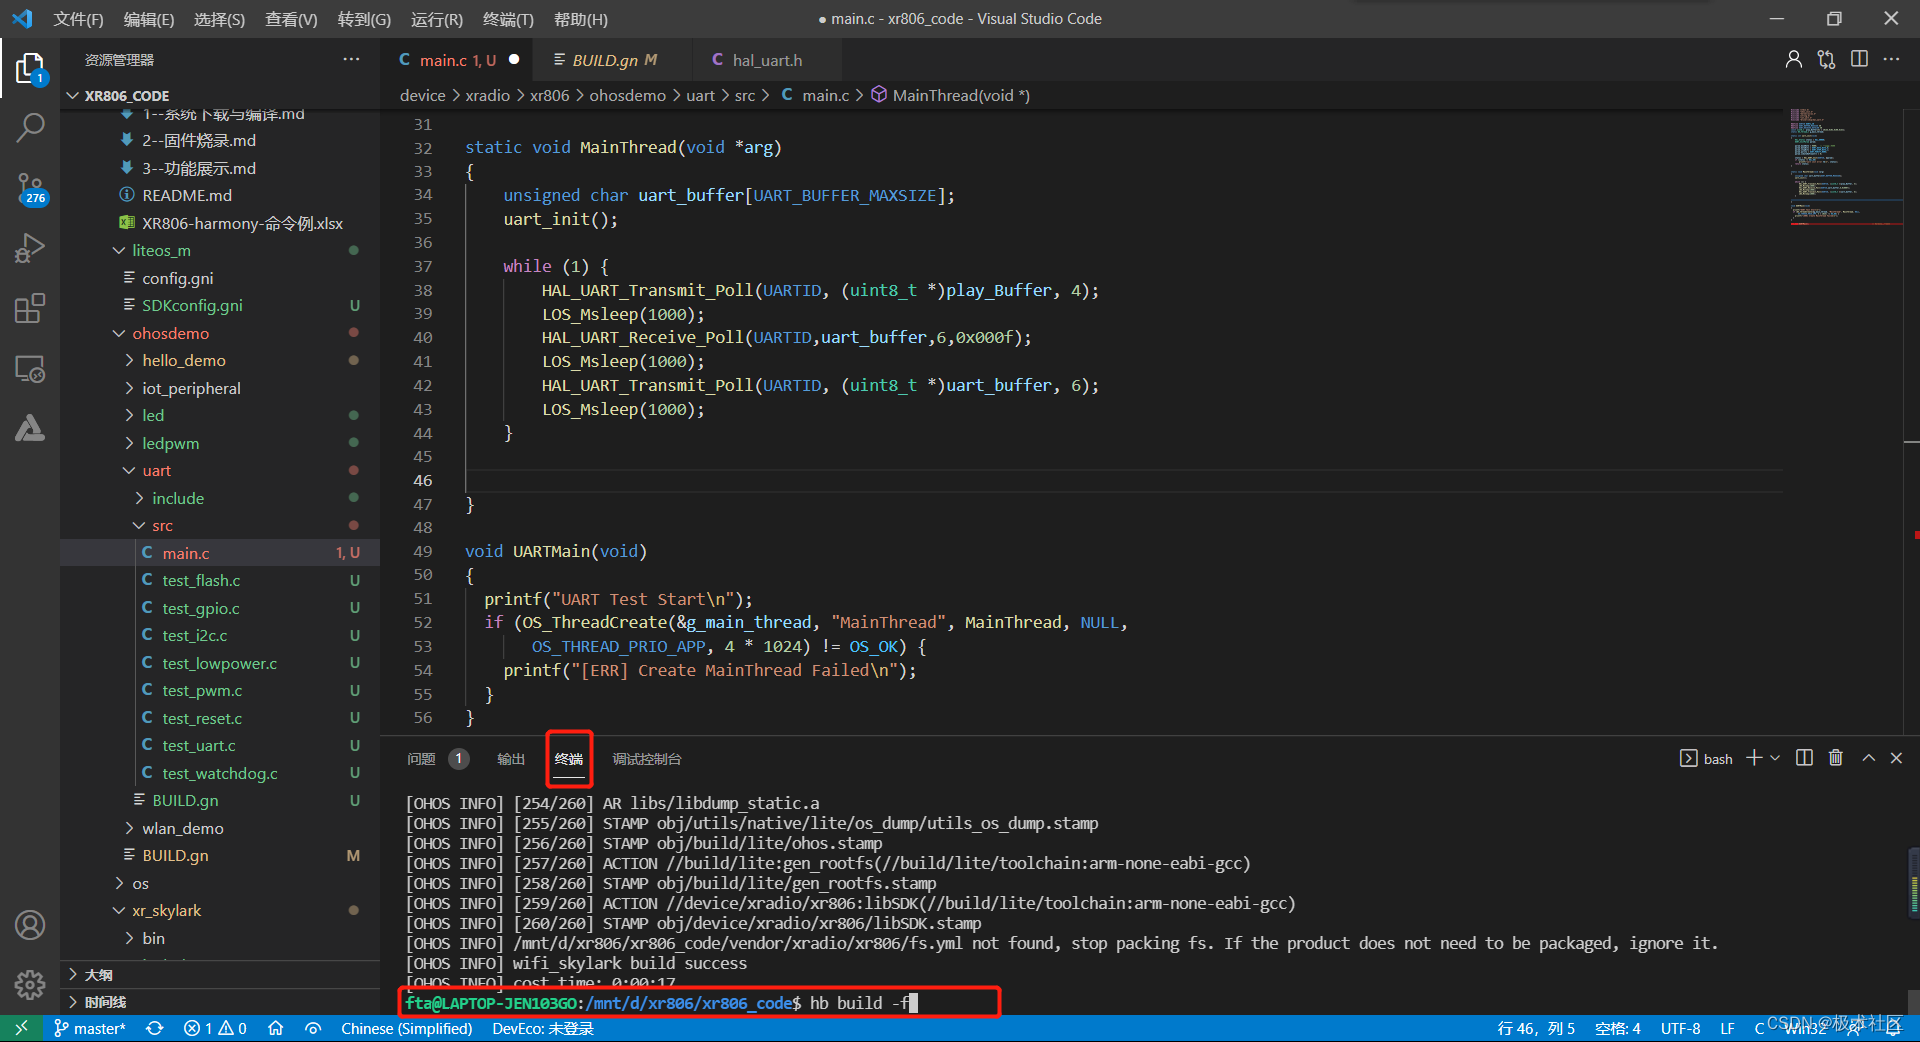Open the Accounts icon in activity bar
The image size is (1920, 1042).
pos(30,925)
